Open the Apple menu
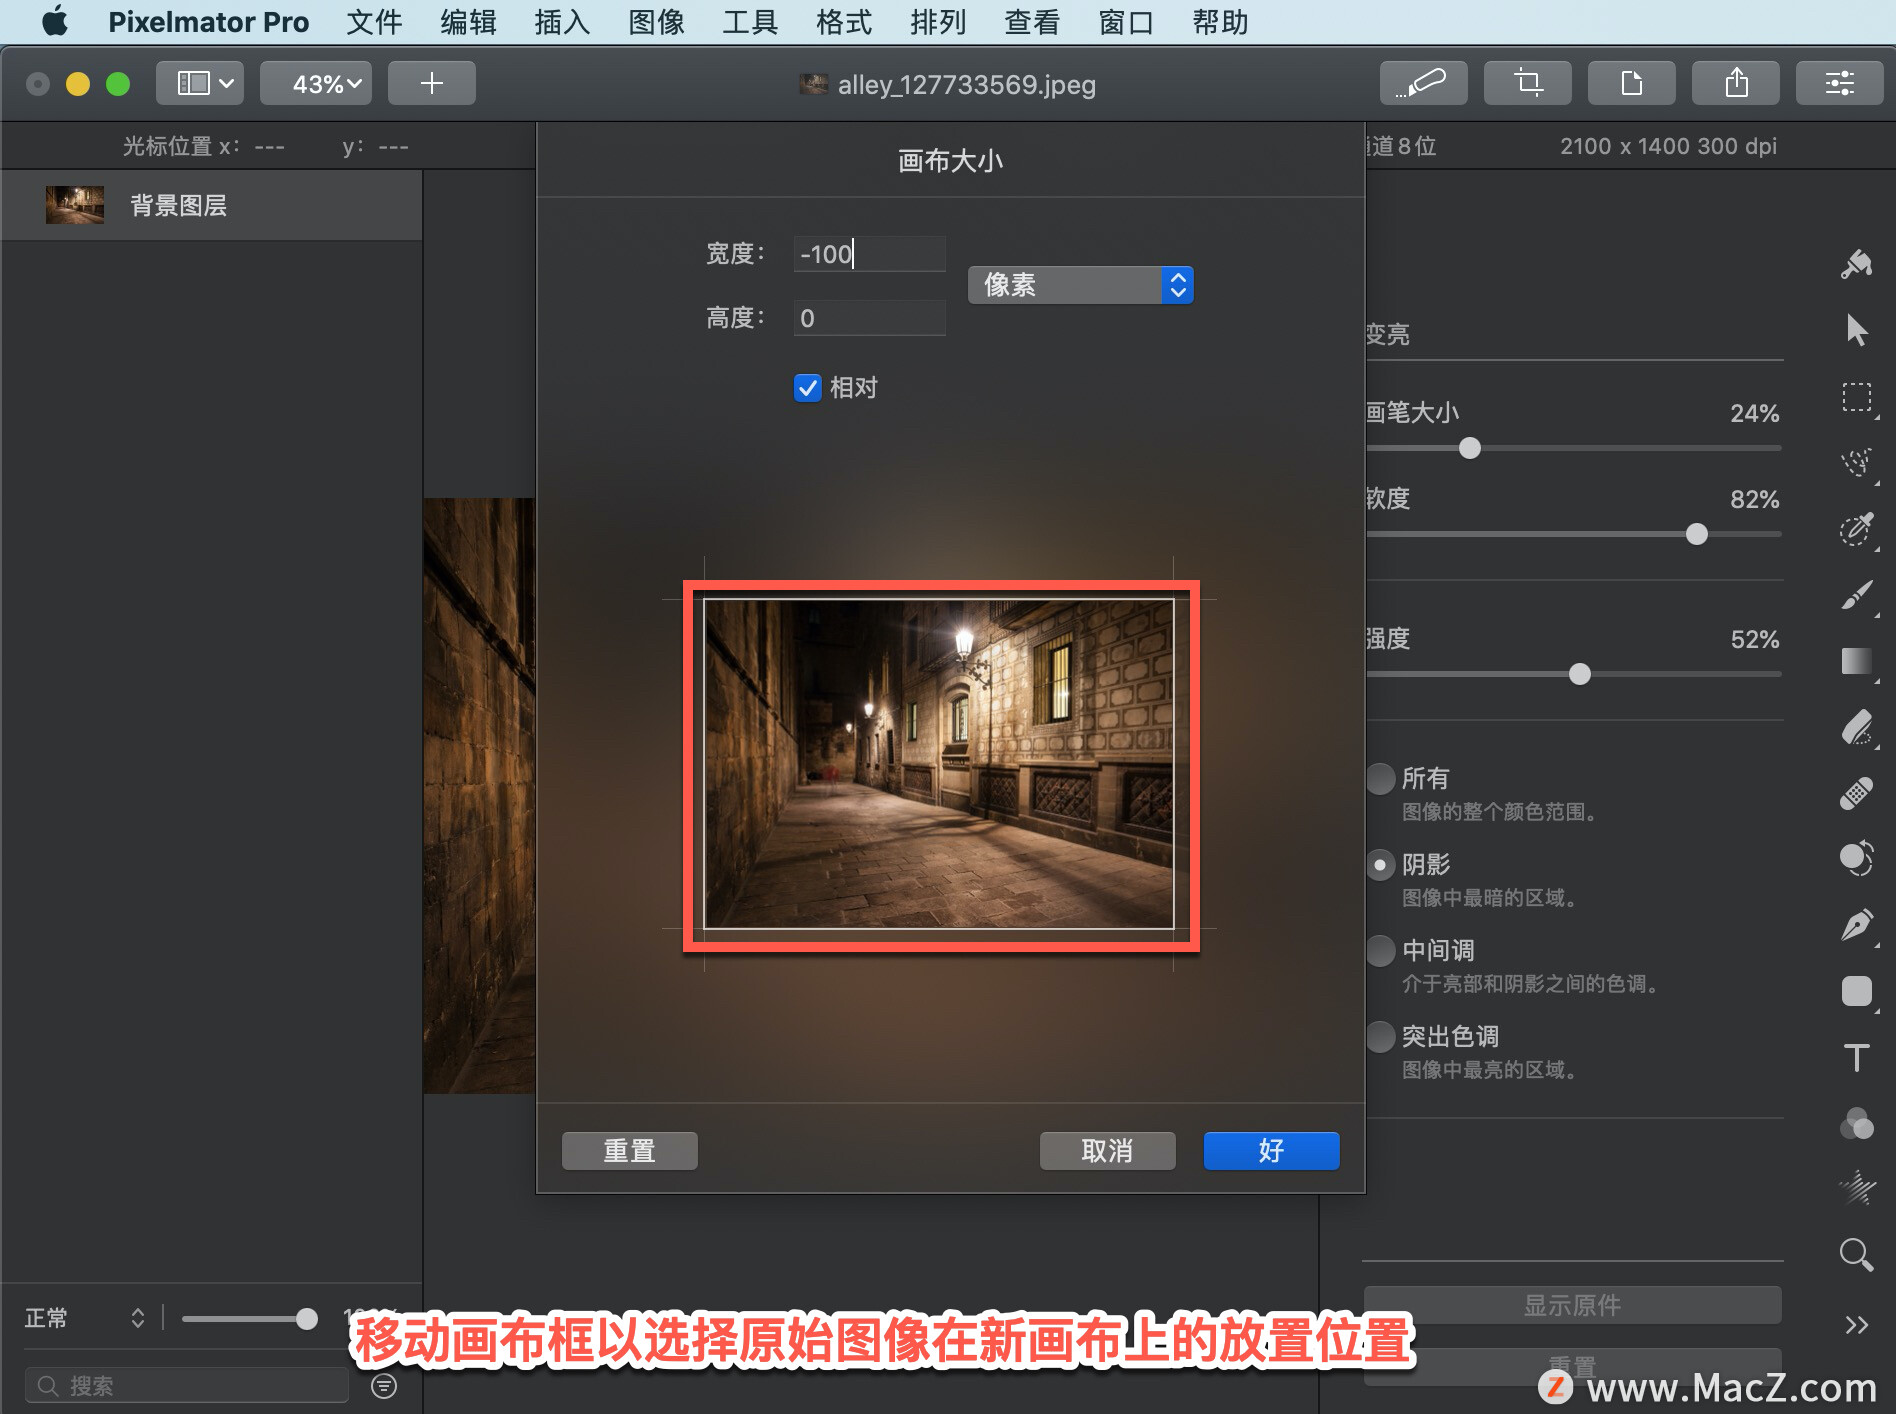This screenshot has height=1414, width=1896. pos(55,21)
